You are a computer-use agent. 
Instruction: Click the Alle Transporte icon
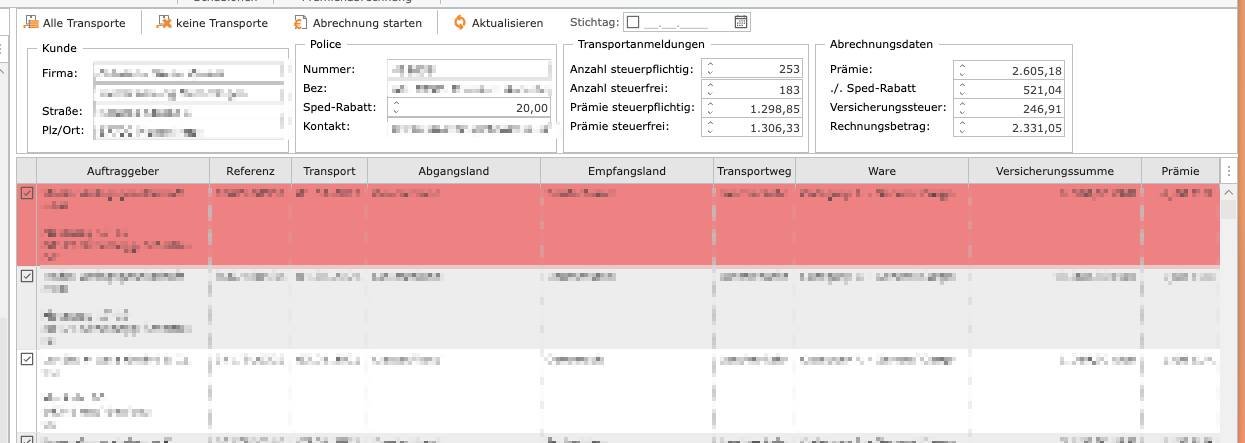31,22
